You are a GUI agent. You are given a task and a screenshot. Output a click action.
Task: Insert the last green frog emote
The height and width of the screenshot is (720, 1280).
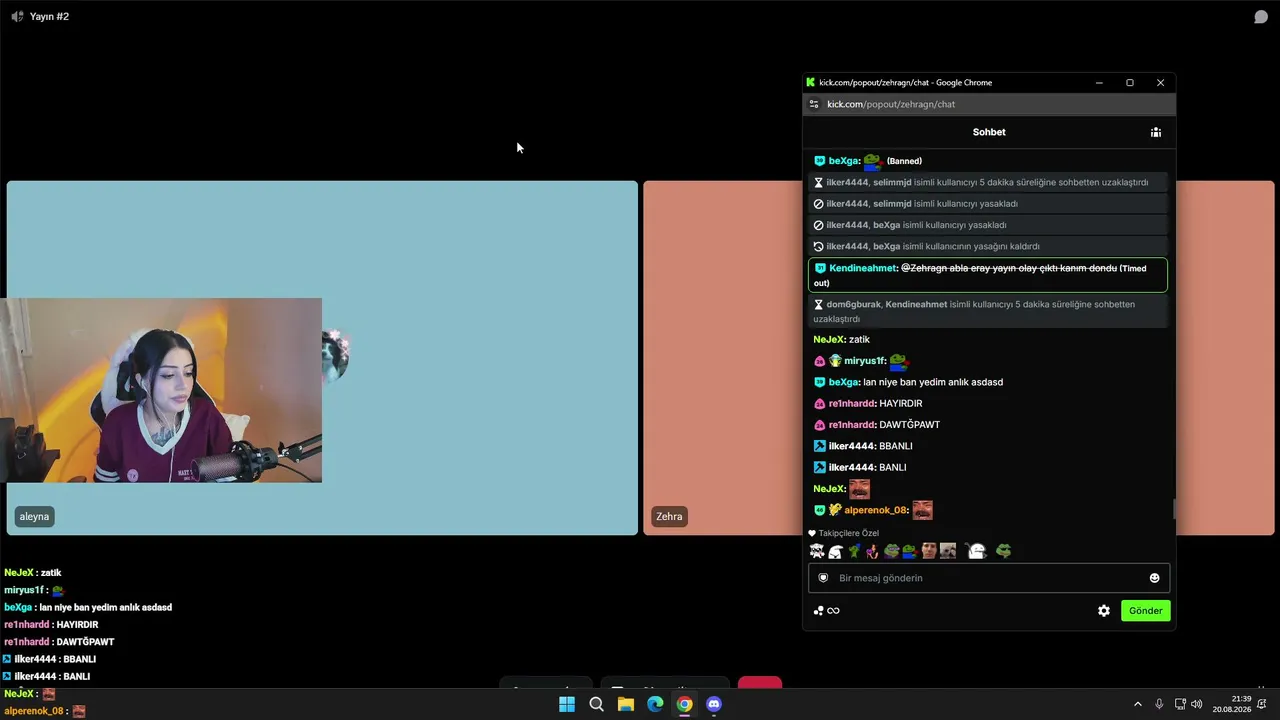pos(1003,551)
